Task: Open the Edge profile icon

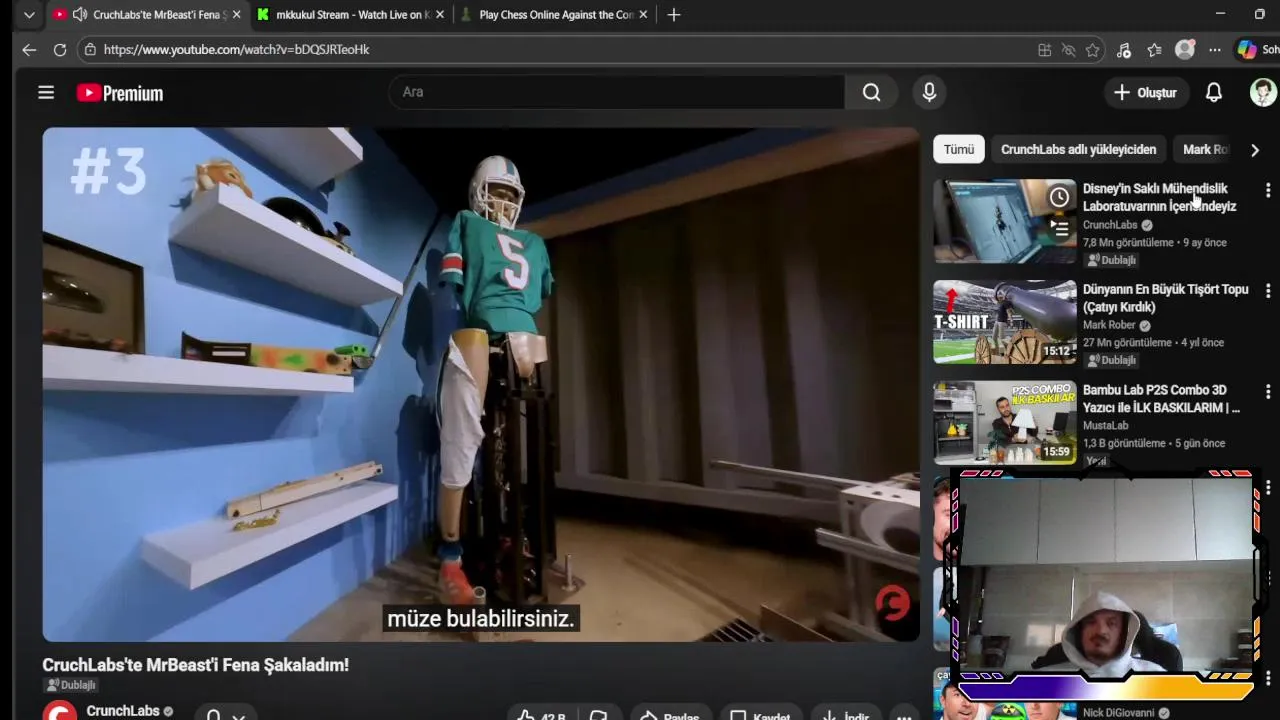Action: point(1185,50)
